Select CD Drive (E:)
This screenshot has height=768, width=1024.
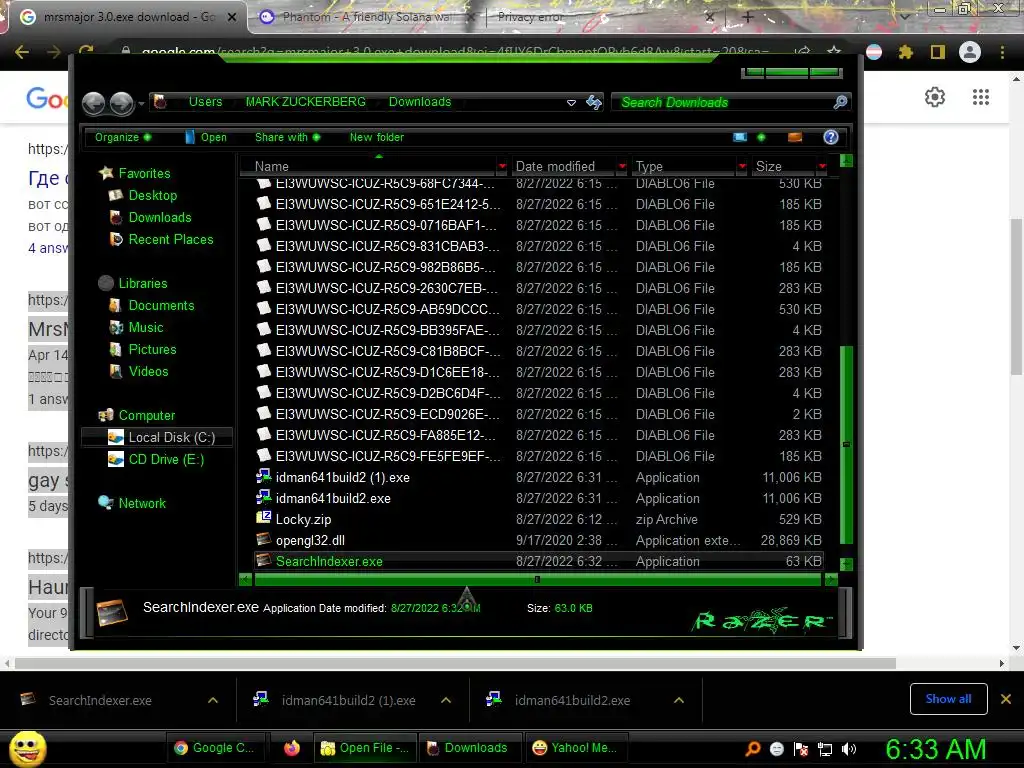(166, 460)
